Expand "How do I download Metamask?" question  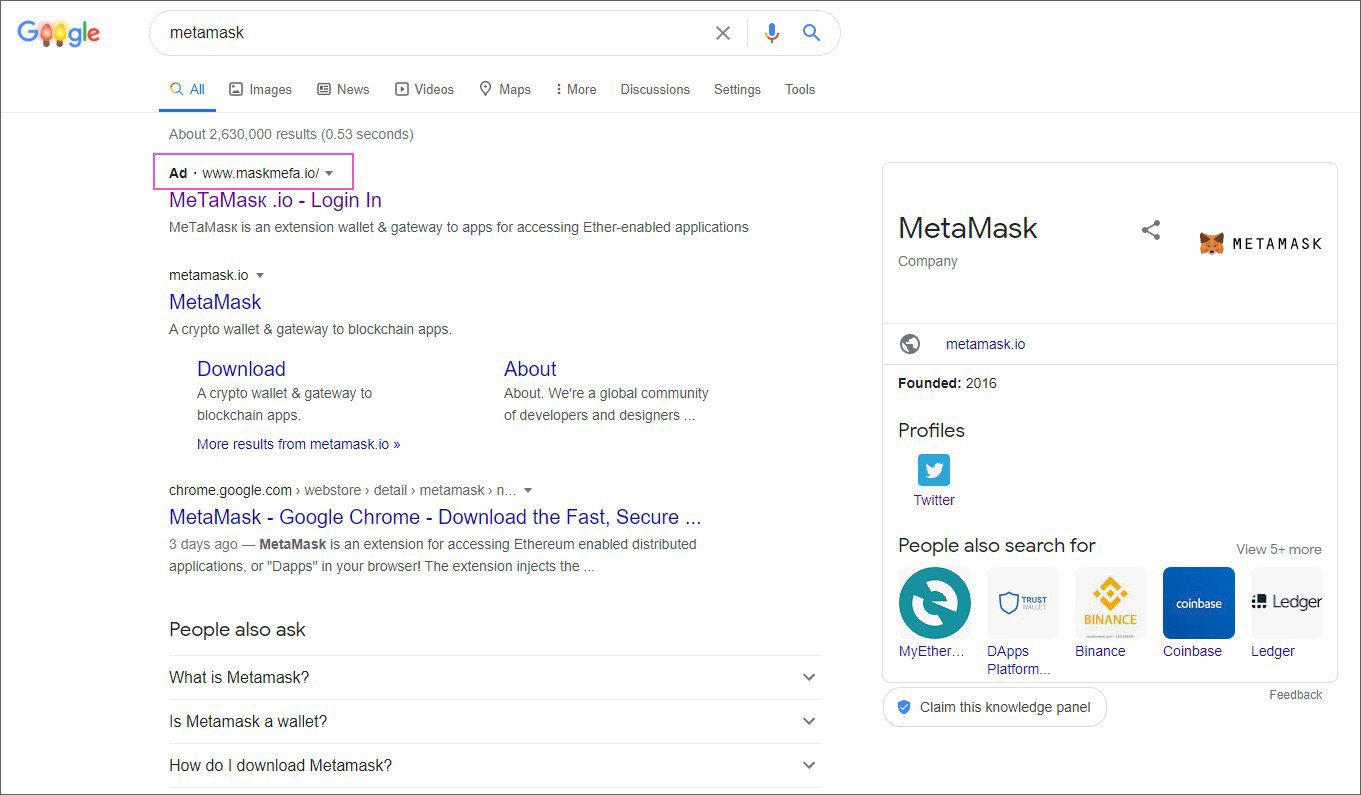click(495, 765)
